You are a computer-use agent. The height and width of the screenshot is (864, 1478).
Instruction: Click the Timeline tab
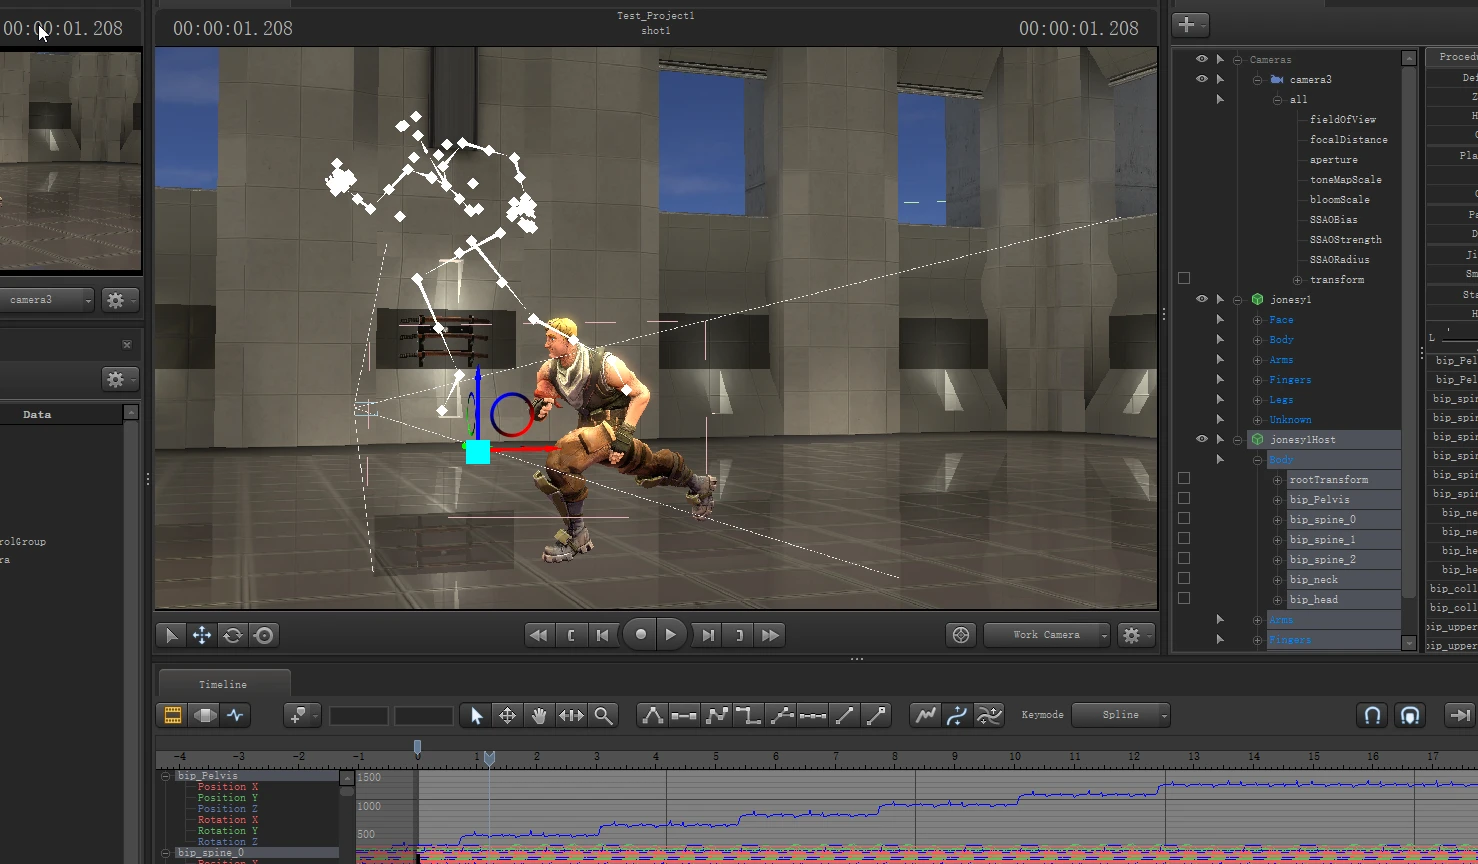(x=223, y=684)
